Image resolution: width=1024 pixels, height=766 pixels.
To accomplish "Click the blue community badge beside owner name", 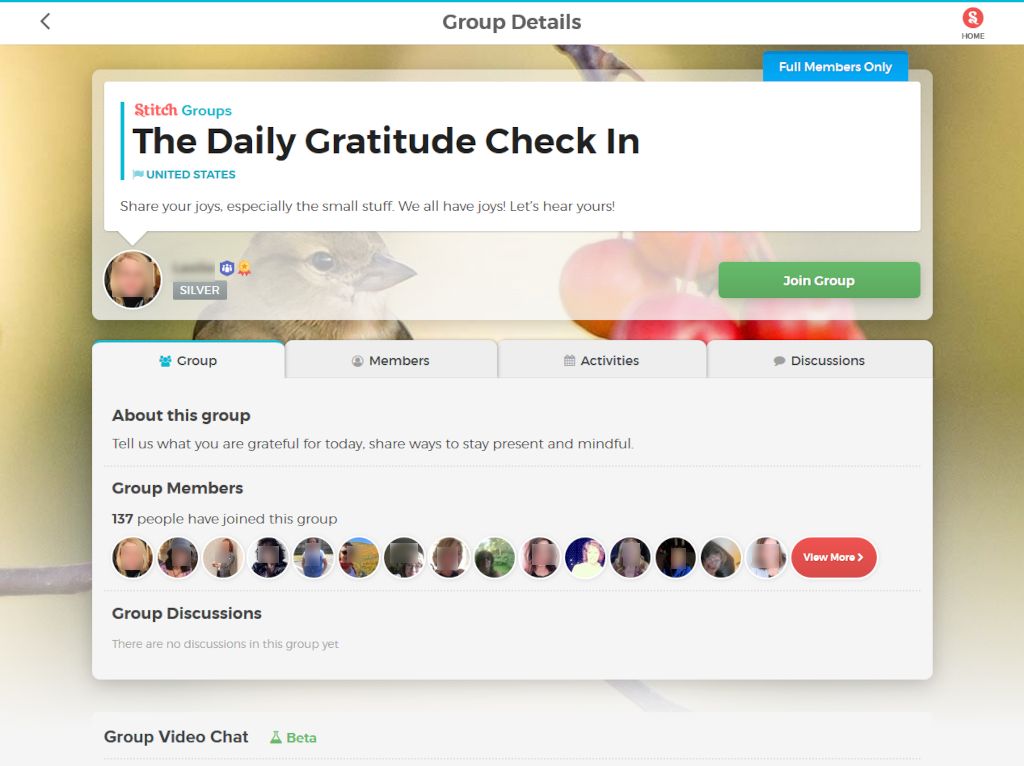I will click(227, 268).
